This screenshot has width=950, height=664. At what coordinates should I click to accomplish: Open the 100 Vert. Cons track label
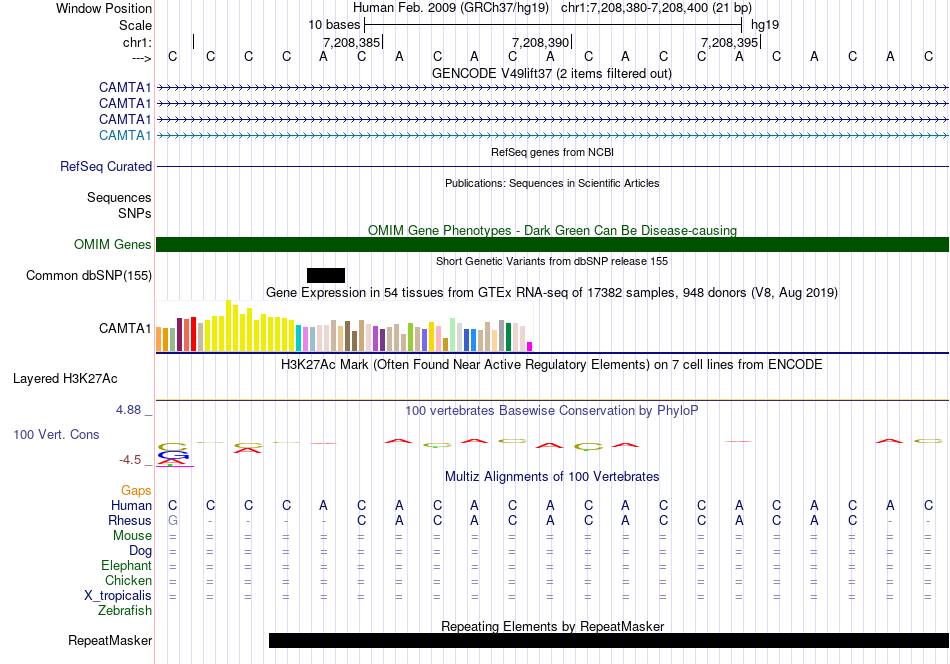(x=56, y=434)
